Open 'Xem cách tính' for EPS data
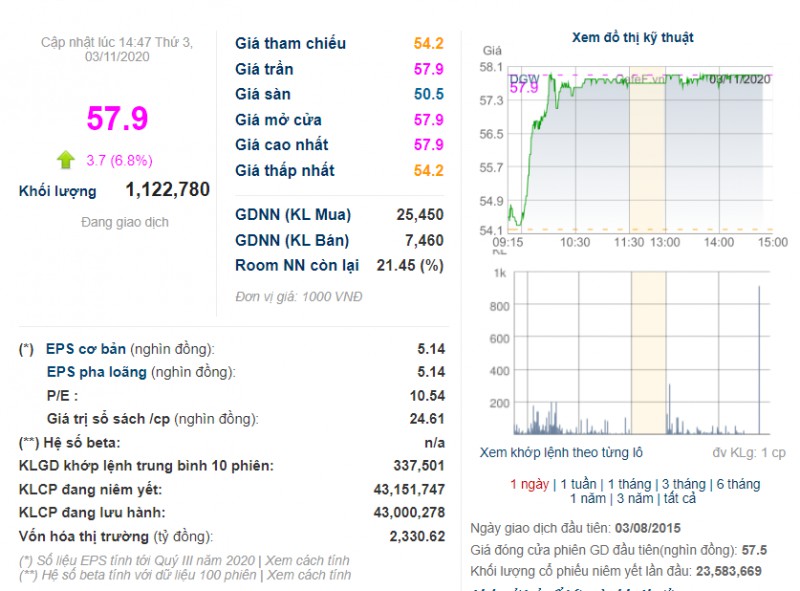 pyautogui.click(x=309, y=559)
